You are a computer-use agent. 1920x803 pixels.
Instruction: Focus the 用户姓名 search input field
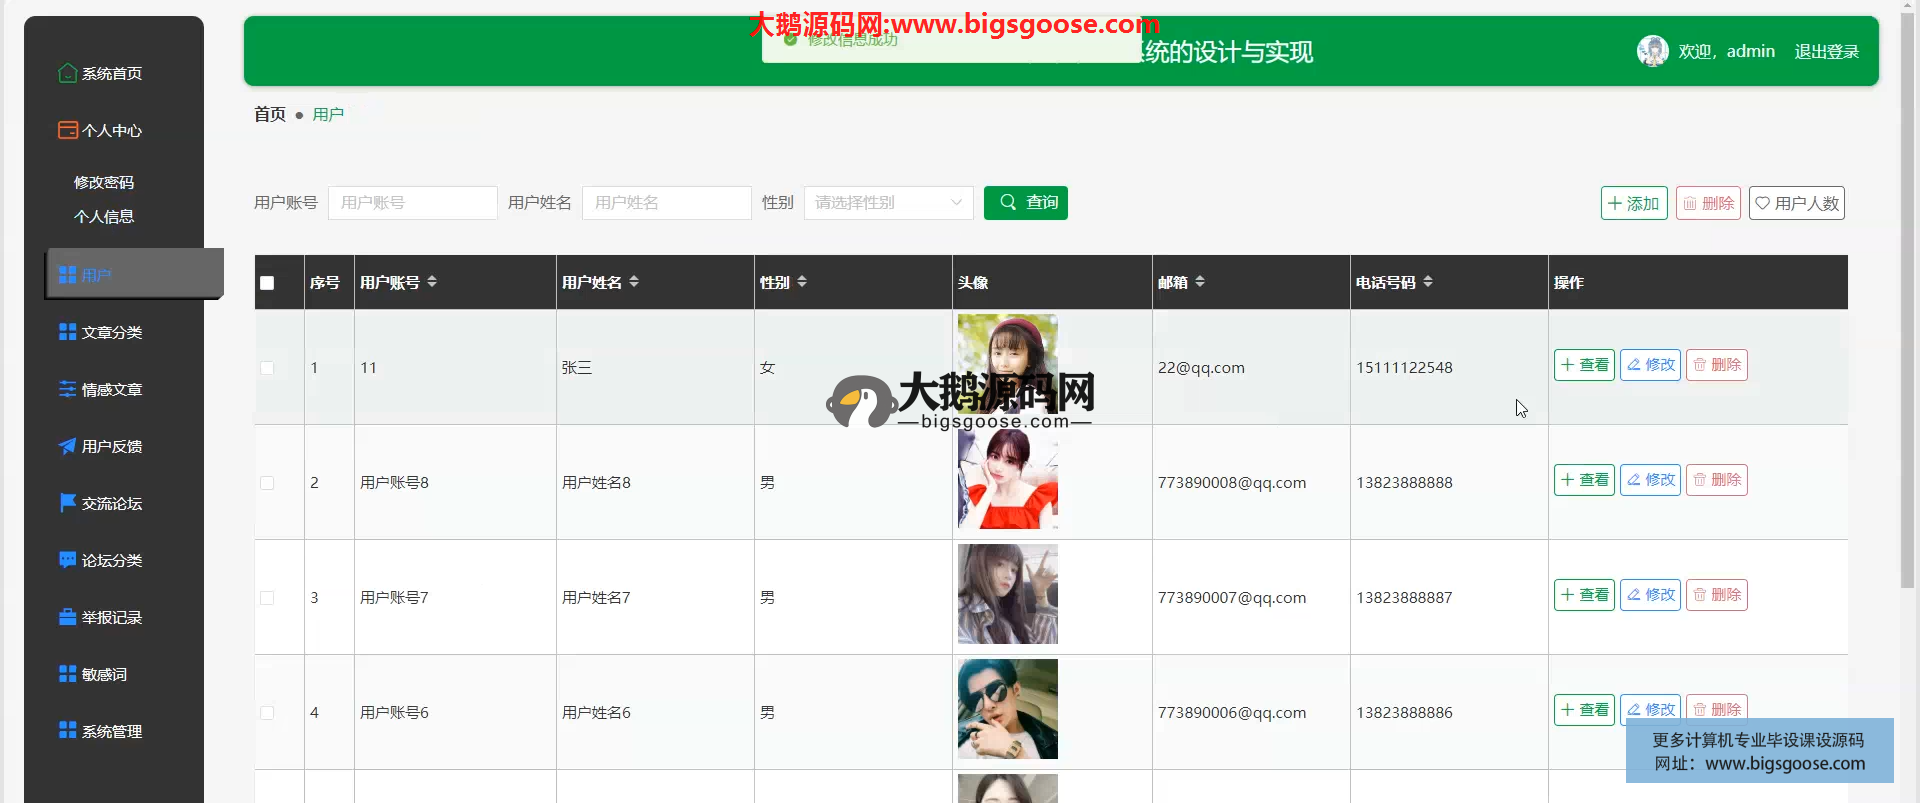(x=666, y=203)
